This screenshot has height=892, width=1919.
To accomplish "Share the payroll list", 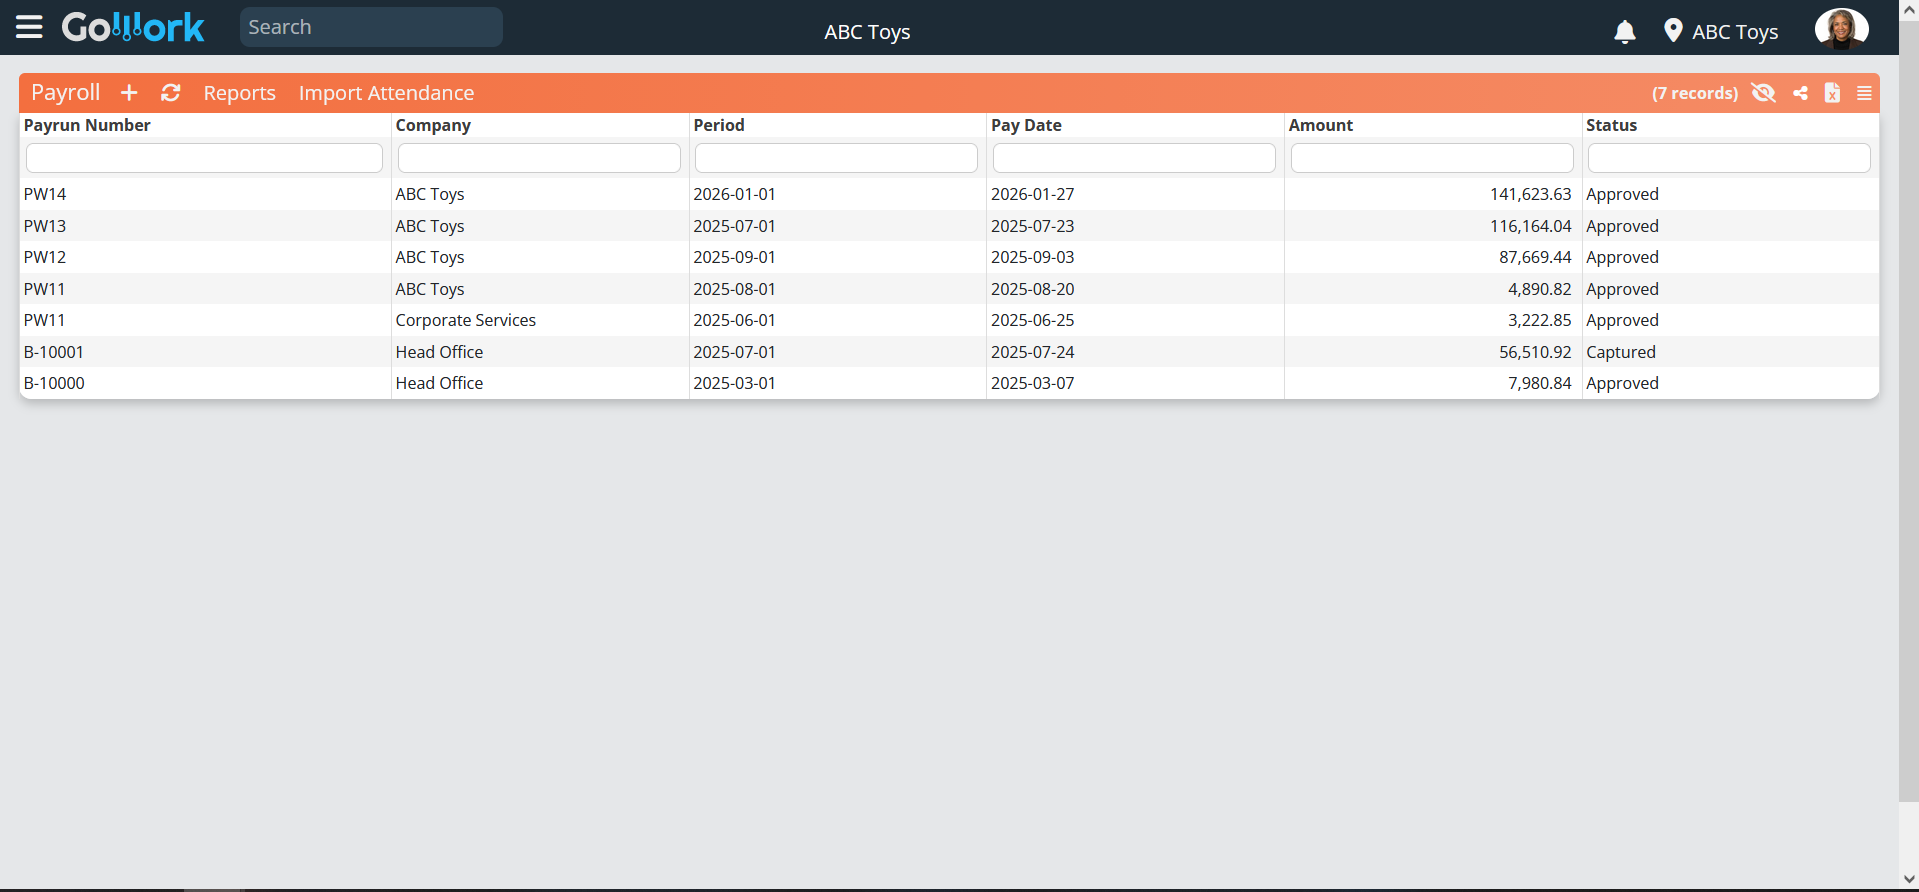I will point(1800,93).
